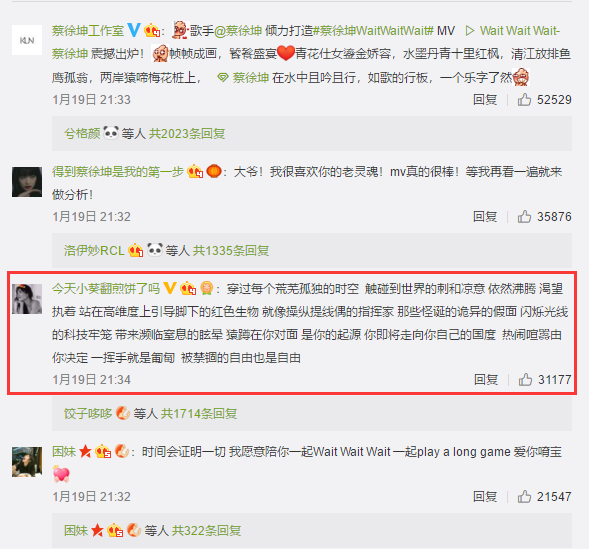Click thumbs-up icon beside 21547

coord(524,497)
